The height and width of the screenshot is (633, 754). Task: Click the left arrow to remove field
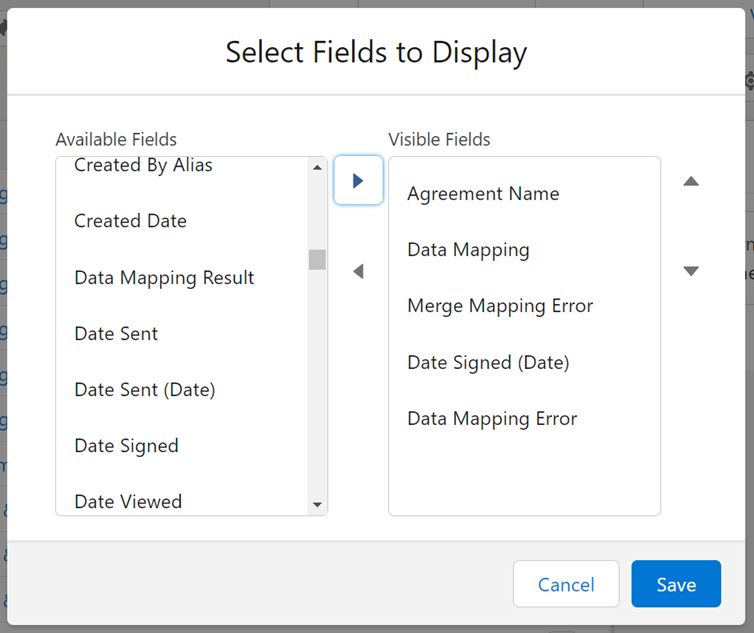click(x=358, y=271)
